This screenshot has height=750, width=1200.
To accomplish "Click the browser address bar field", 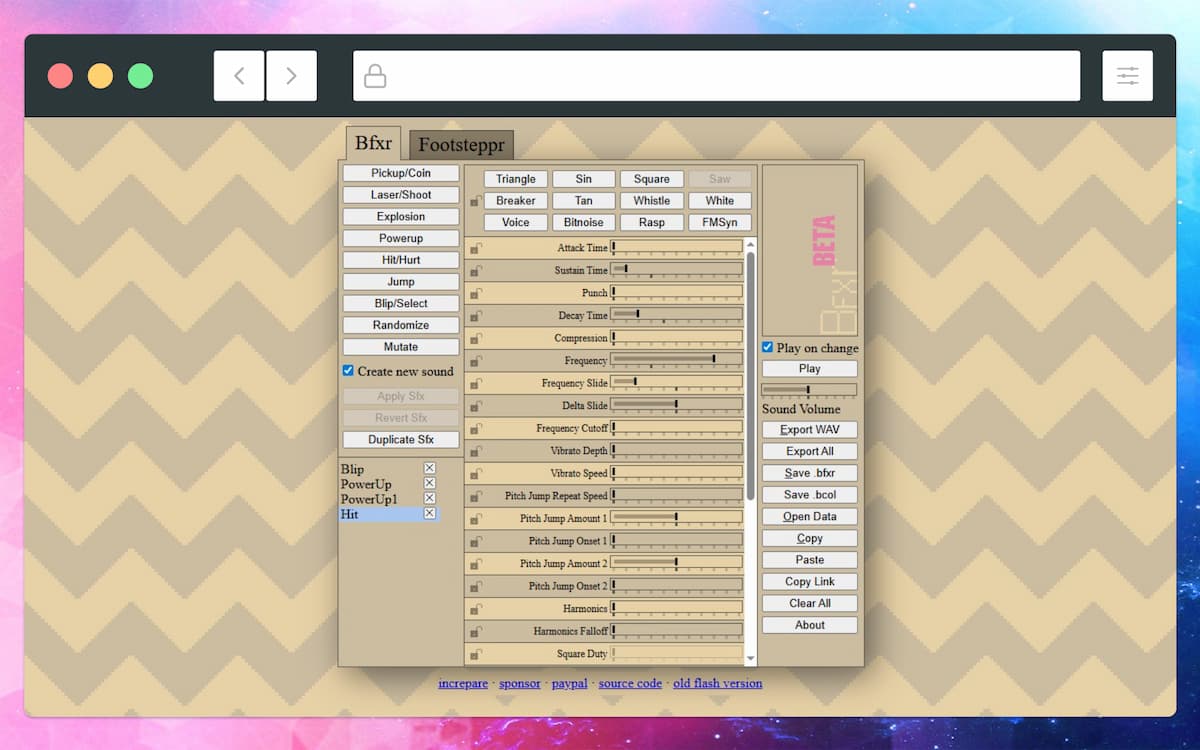I will [716, 76].
